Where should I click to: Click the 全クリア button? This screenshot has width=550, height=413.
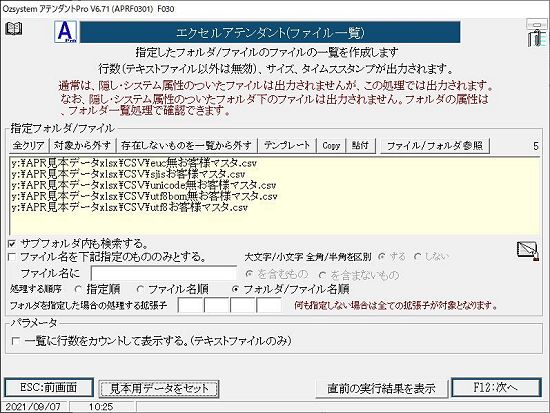[28, 146]
